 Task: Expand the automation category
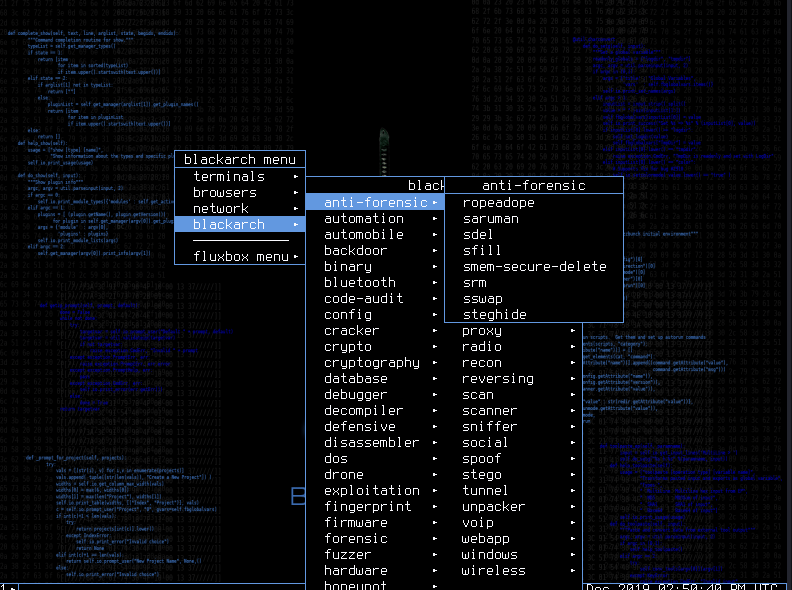click(x=375, y=219)
